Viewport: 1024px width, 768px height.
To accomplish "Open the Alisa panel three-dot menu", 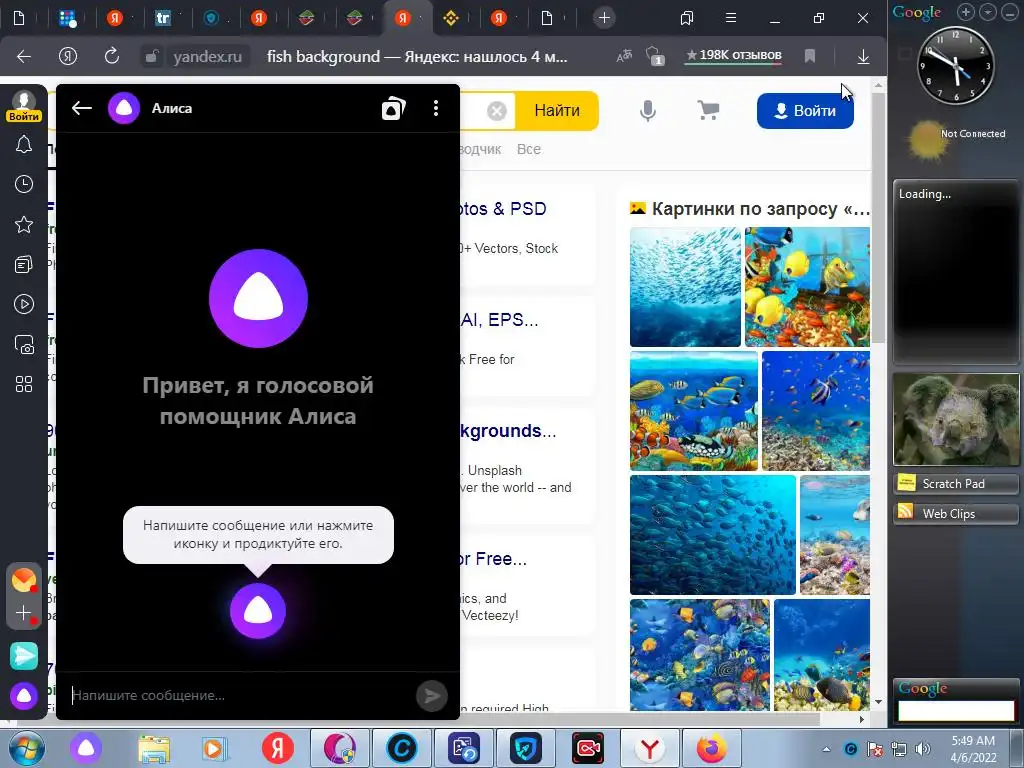I will [x=436, y=108].
